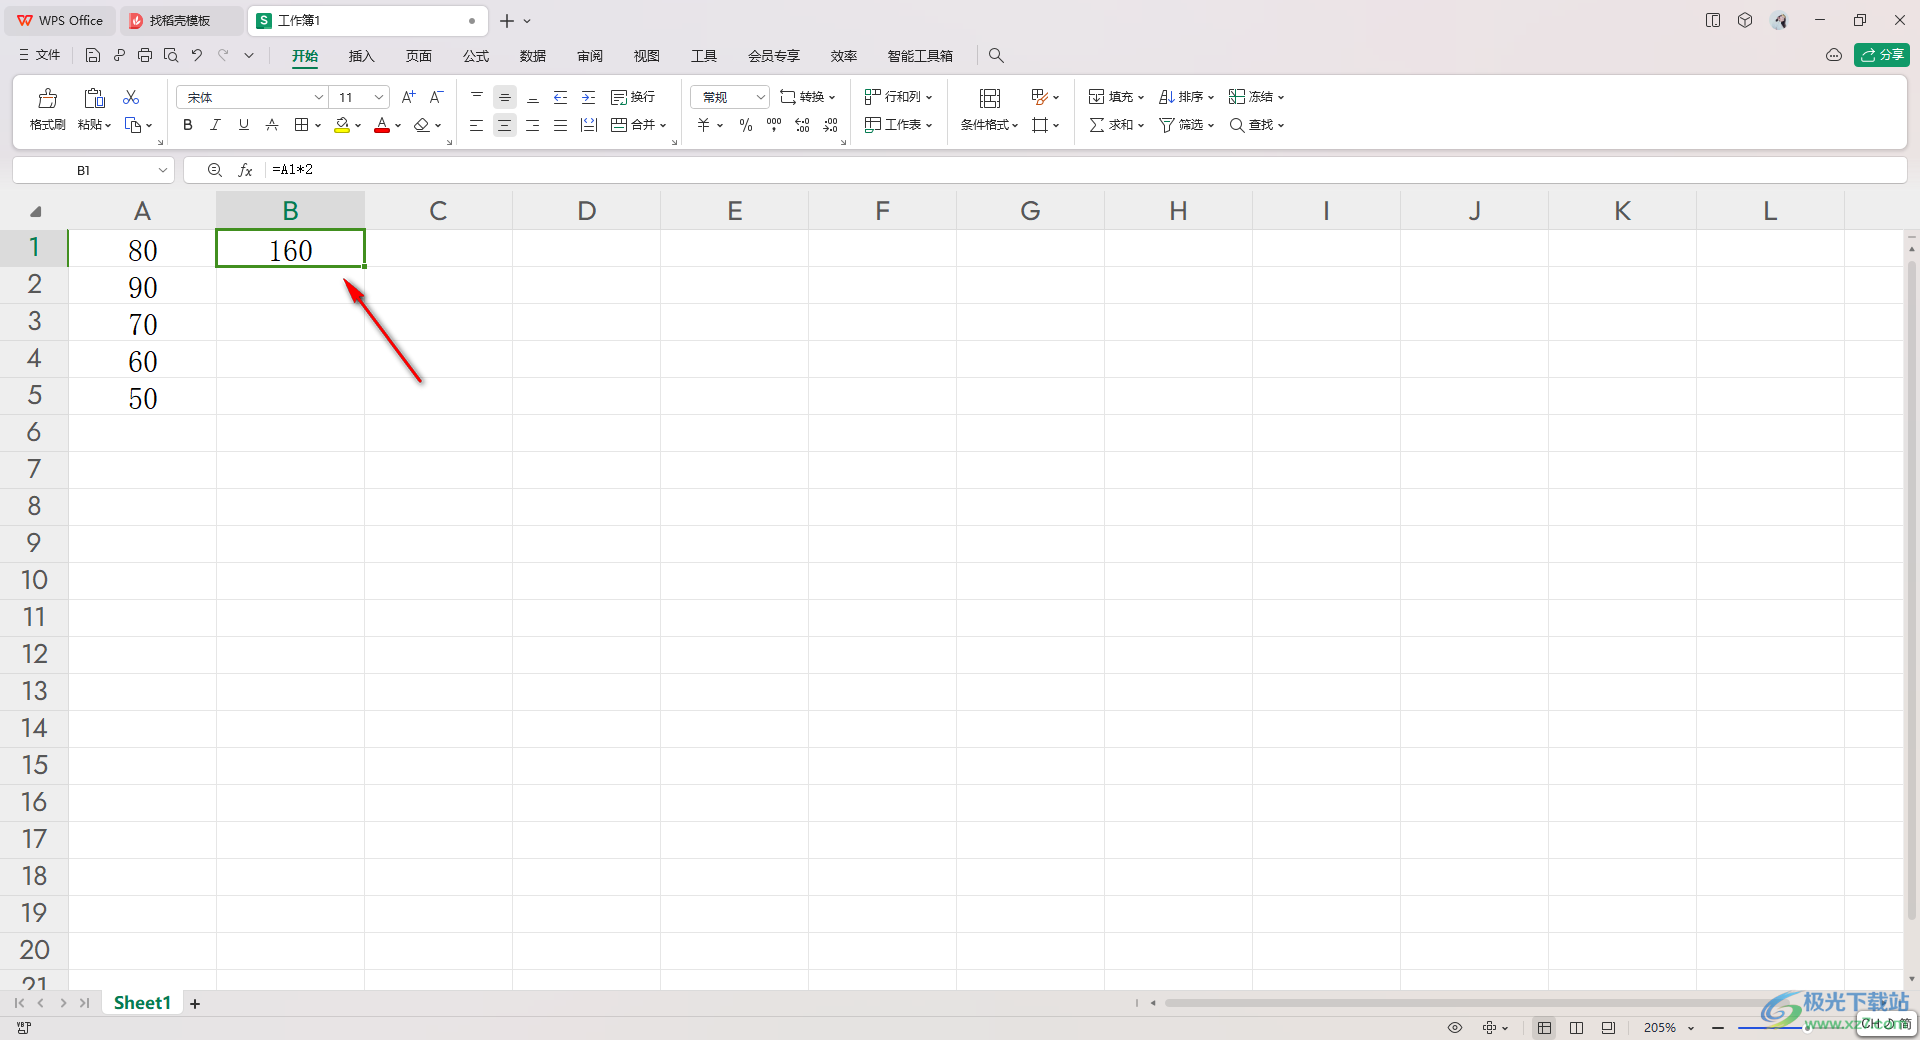Click the eye protection mode icon in status bar
The image size is (1920, 1040).
pyautogui.click(x=1455, y=1028)
